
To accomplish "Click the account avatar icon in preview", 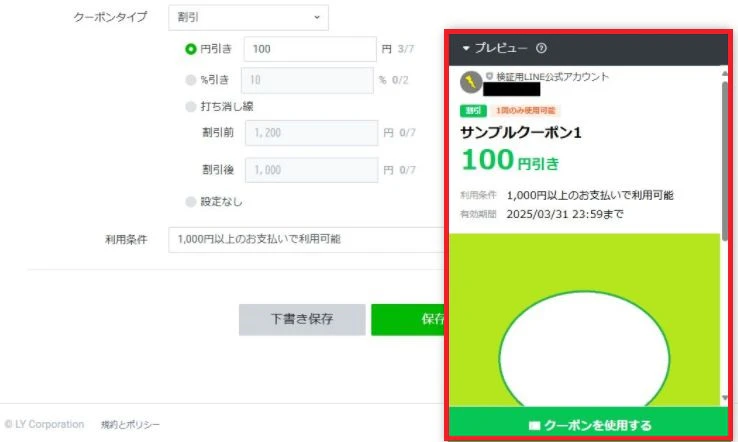I will pyautogui.click(x=471, y=83).
